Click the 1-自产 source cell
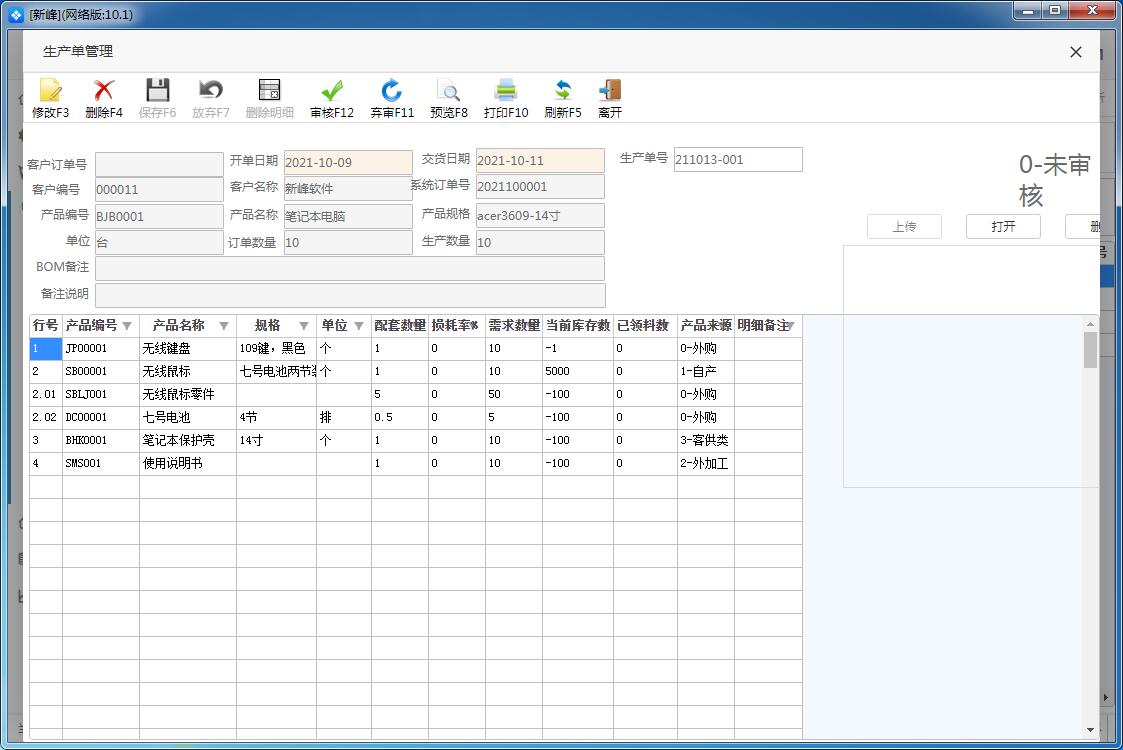This screenshot has height=750, width=1123. coord(705,372)
